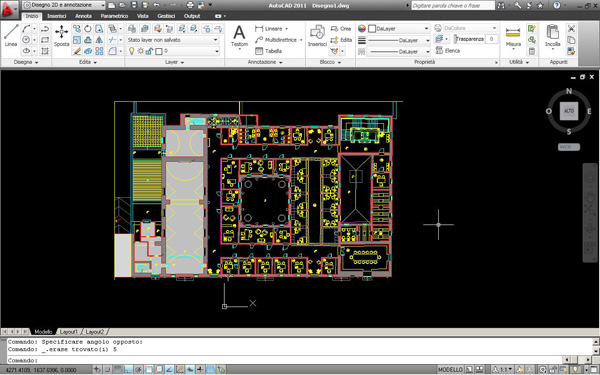Open the Gestisci ribbon tab
Viewport: 600px width, 375px height.
[166, 16]
